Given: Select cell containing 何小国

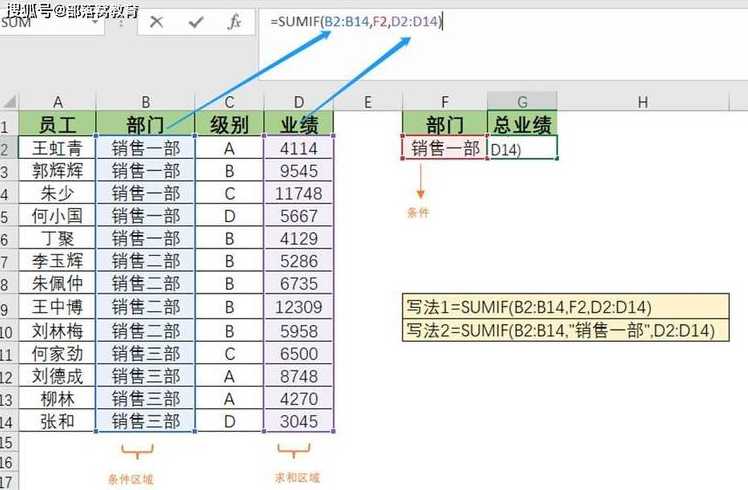Looking at the screenshot, I should pyautogui.click(x=57, y=215).
